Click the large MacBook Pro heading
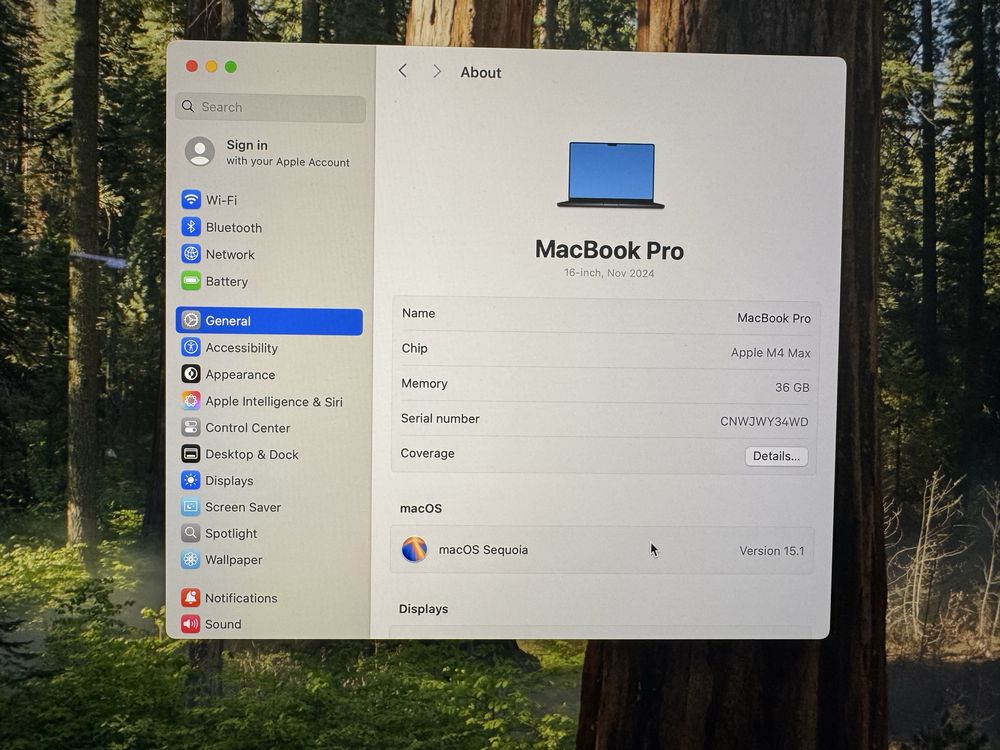1000x750 pixels. [609, 249]
